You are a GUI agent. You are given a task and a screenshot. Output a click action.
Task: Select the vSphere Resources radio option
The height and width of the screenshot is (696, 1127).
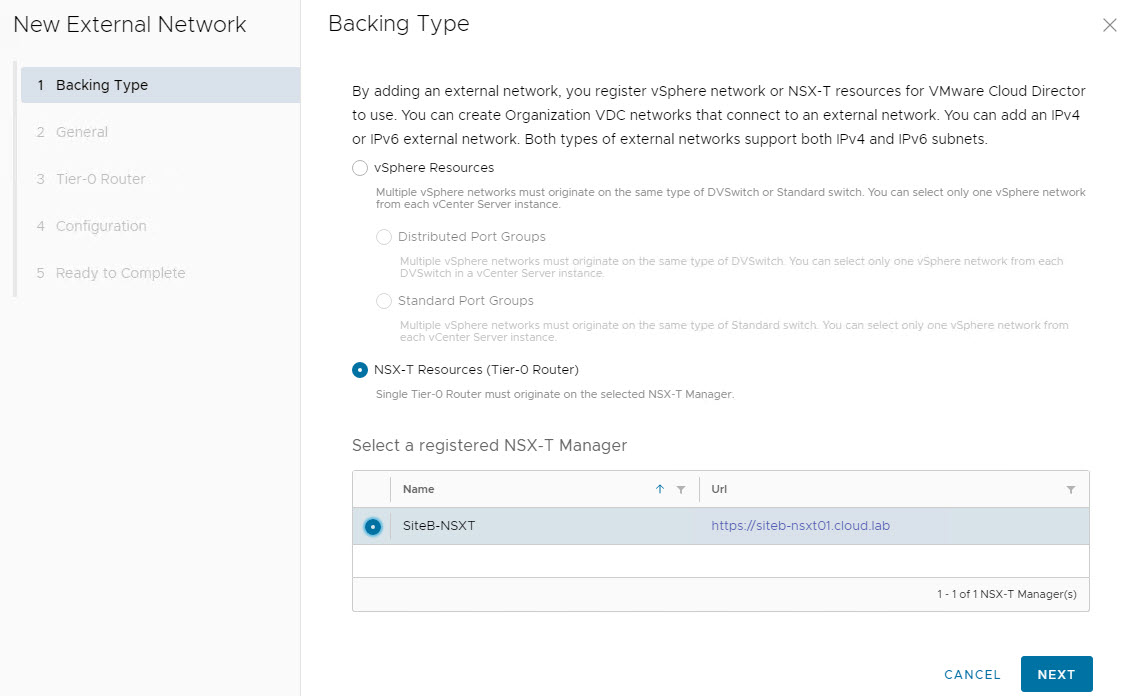click(x=360, y=168)
